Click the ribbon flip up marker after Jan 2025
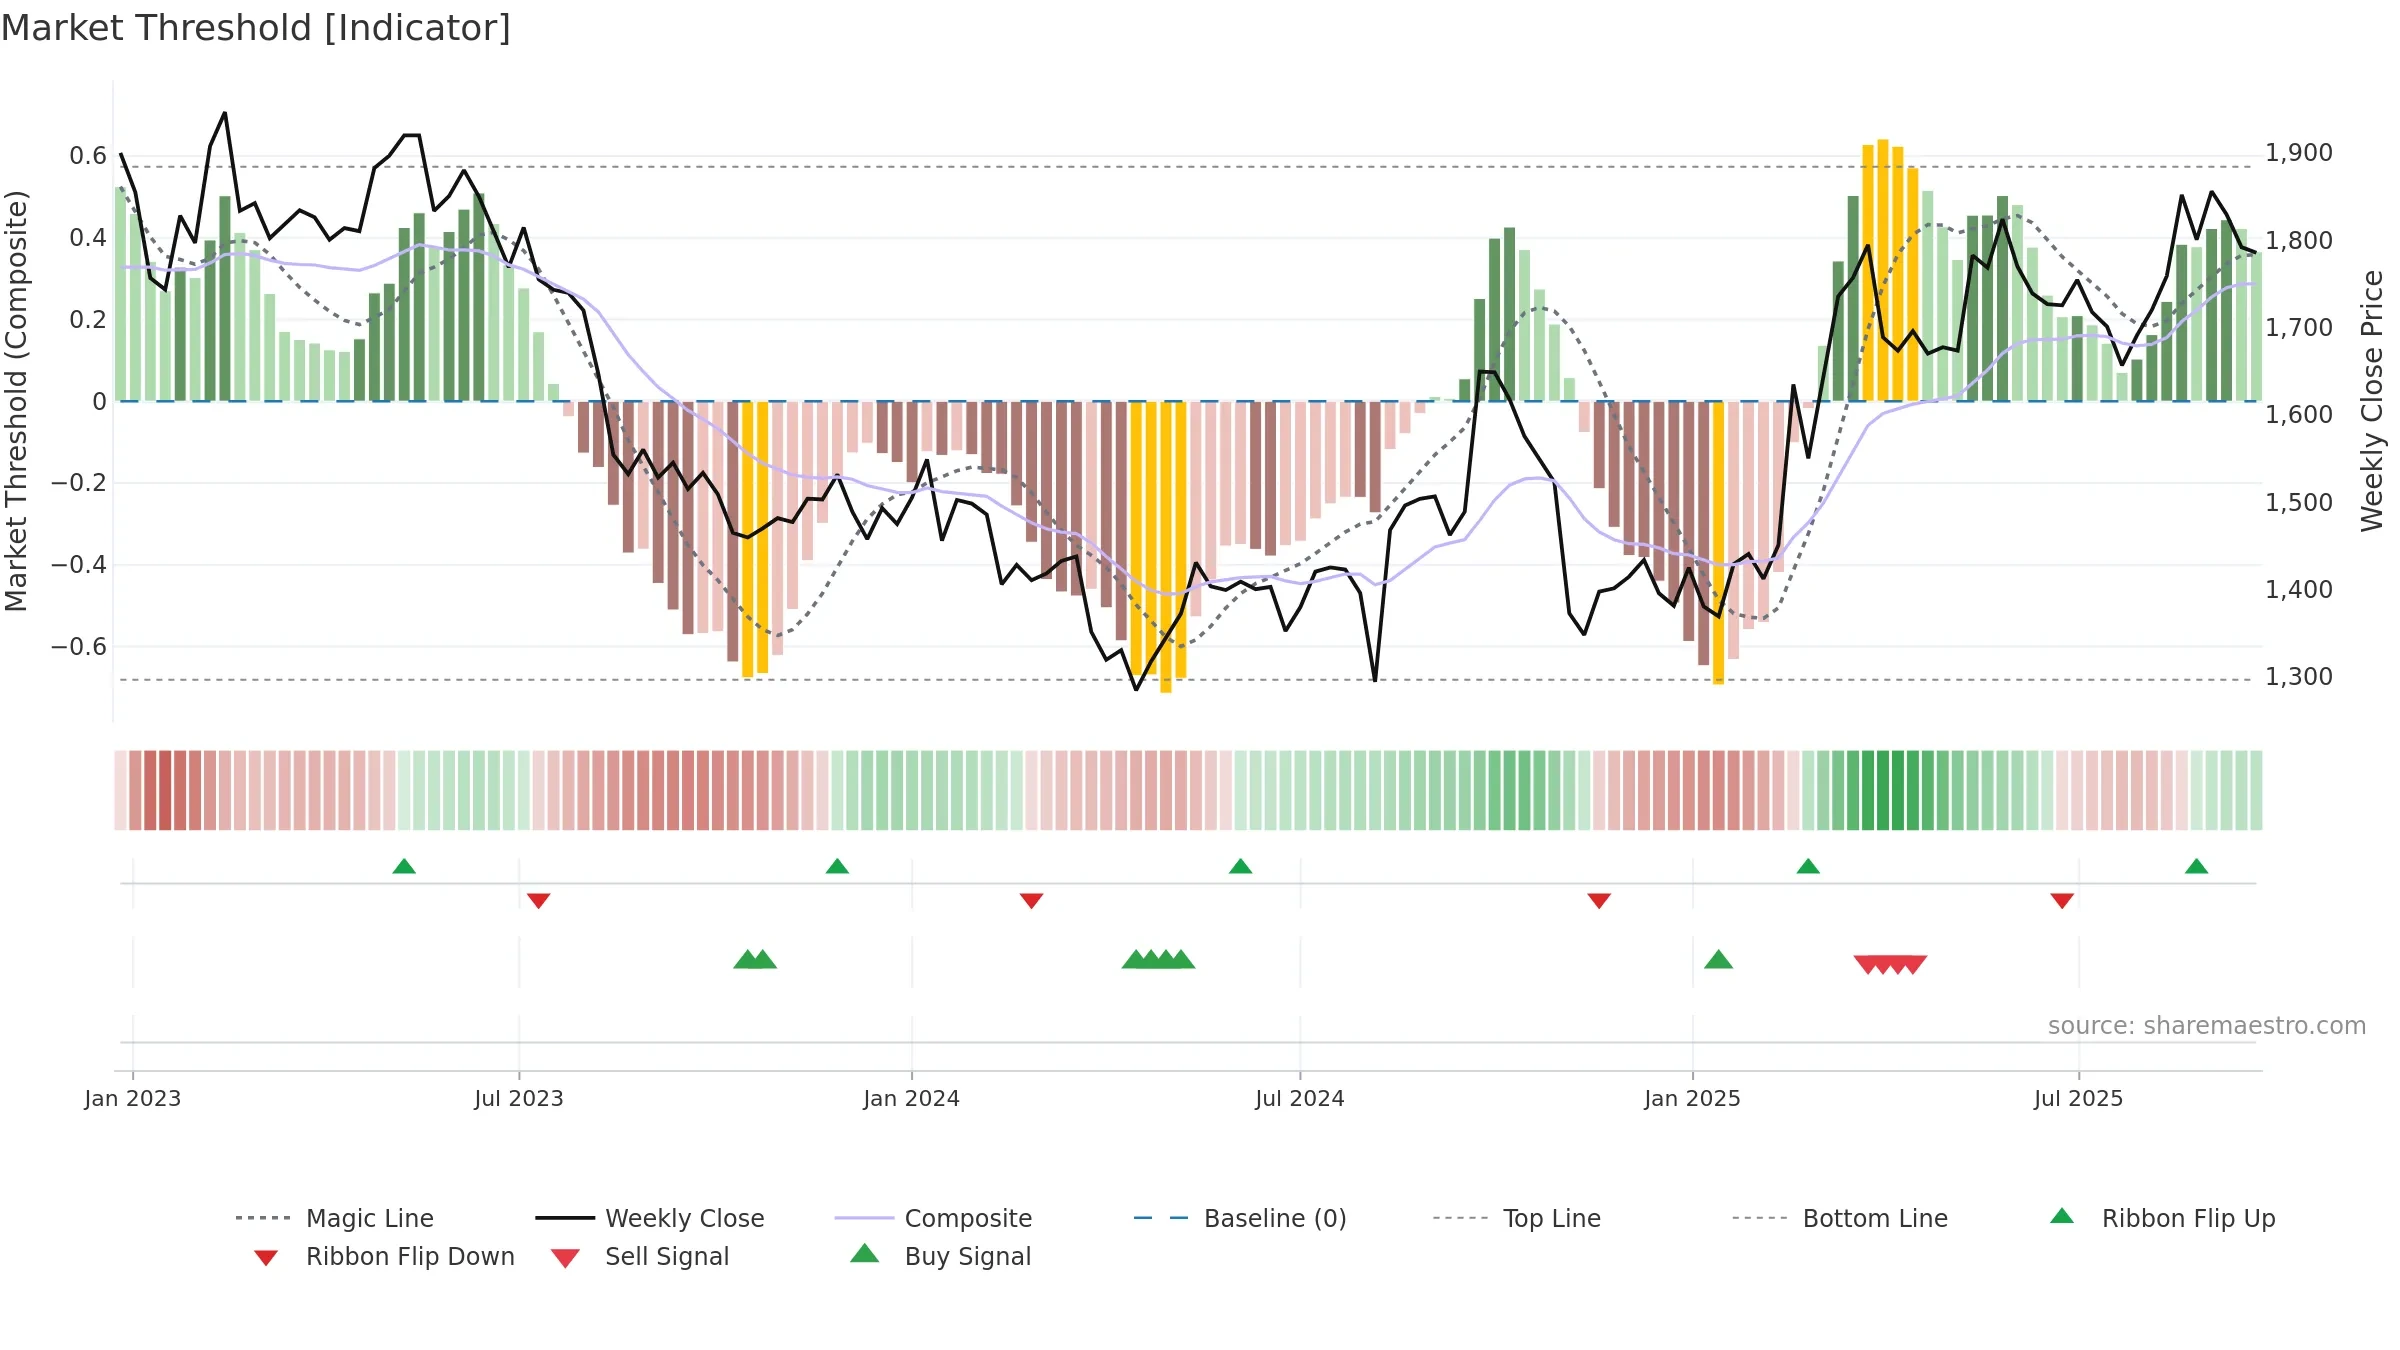Image resolution: width=2400 pixels, height=1350 pixels. pos(1808,866)
